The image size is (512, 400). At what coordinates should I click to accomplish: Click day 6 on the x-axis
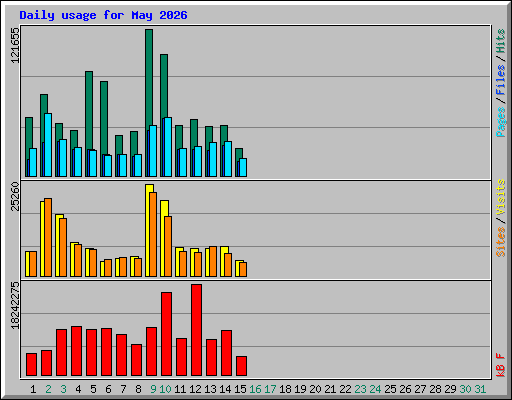108,389
